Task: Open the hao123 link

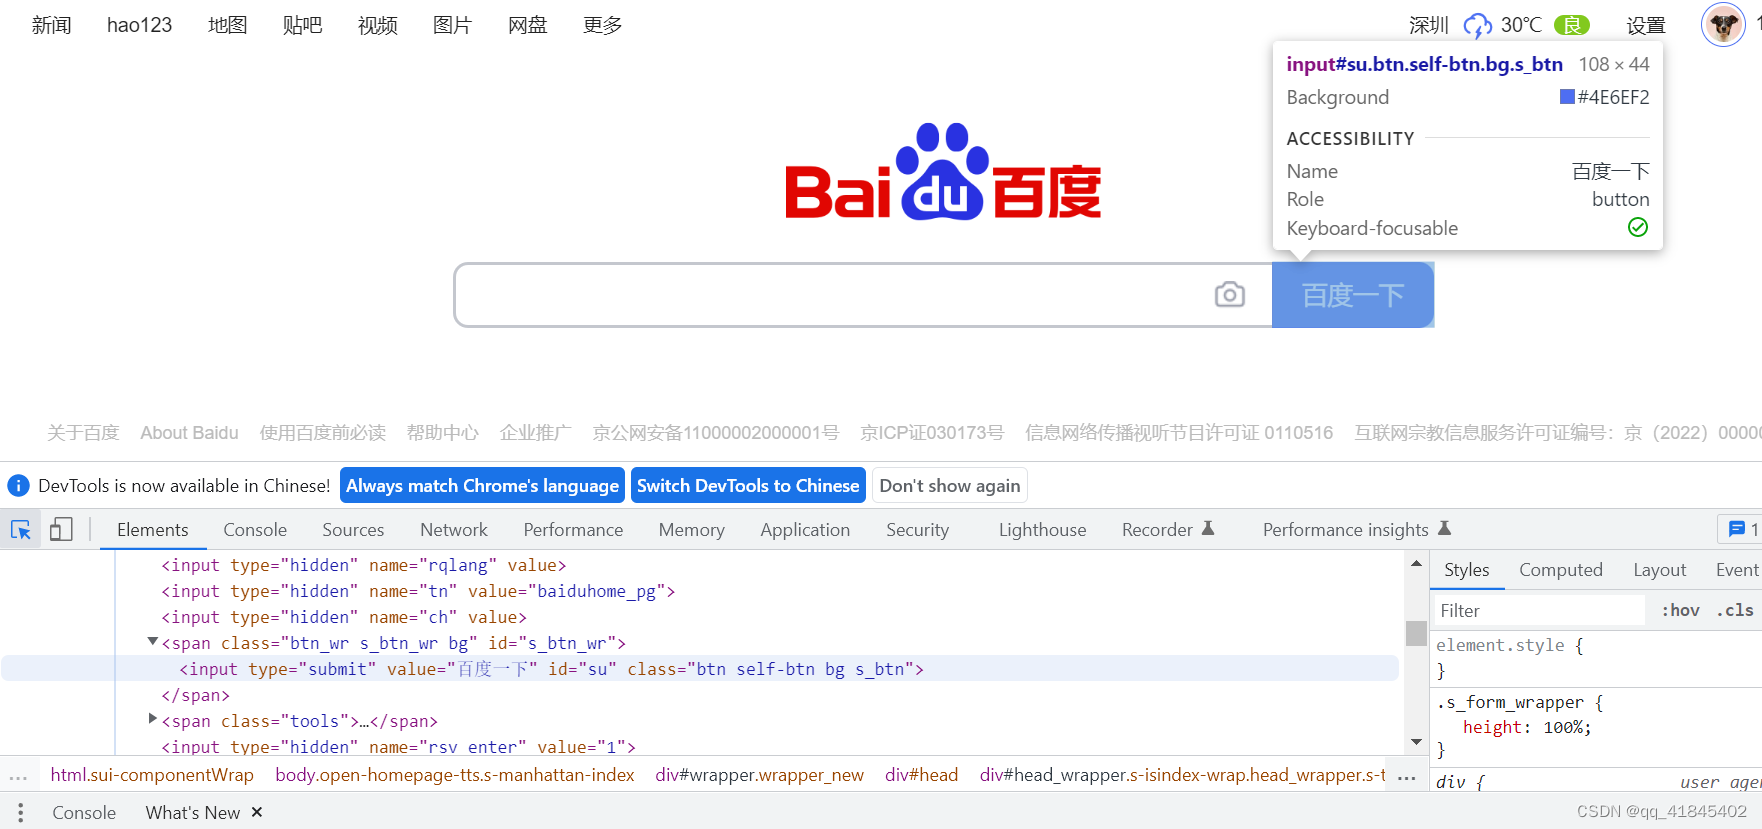Action: pyautogui.click(x=139, y=25)
